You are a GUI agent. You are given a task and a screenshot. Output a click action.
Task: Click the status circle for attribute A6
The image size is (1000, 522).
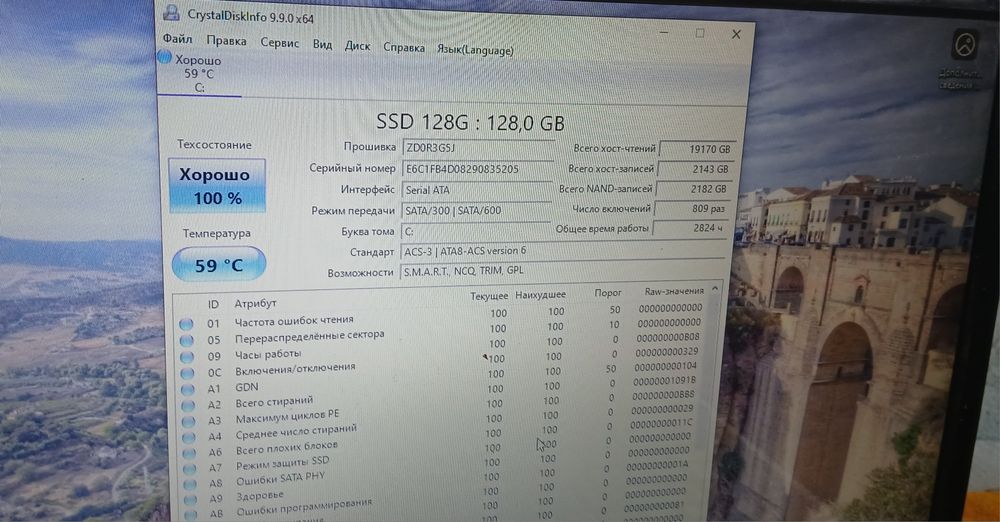[189, 454]
